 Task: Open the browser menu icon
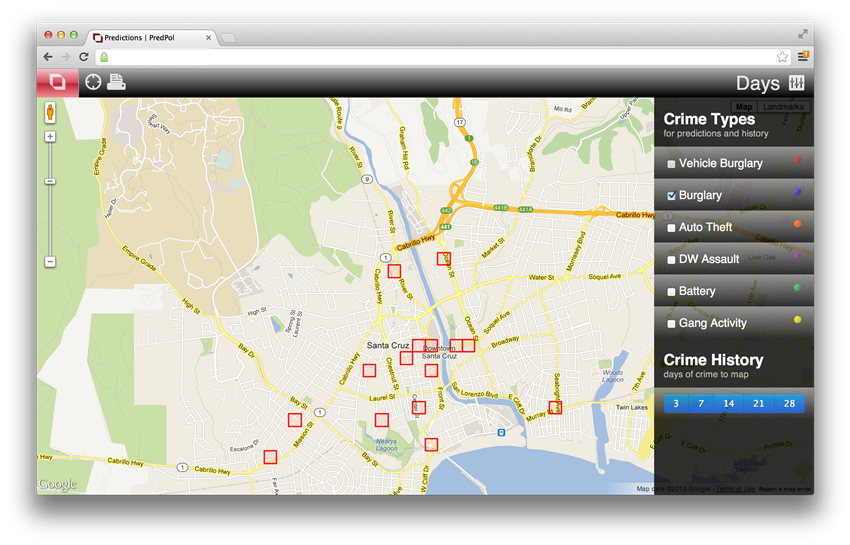pyautogui.click(x=803, y=56)
